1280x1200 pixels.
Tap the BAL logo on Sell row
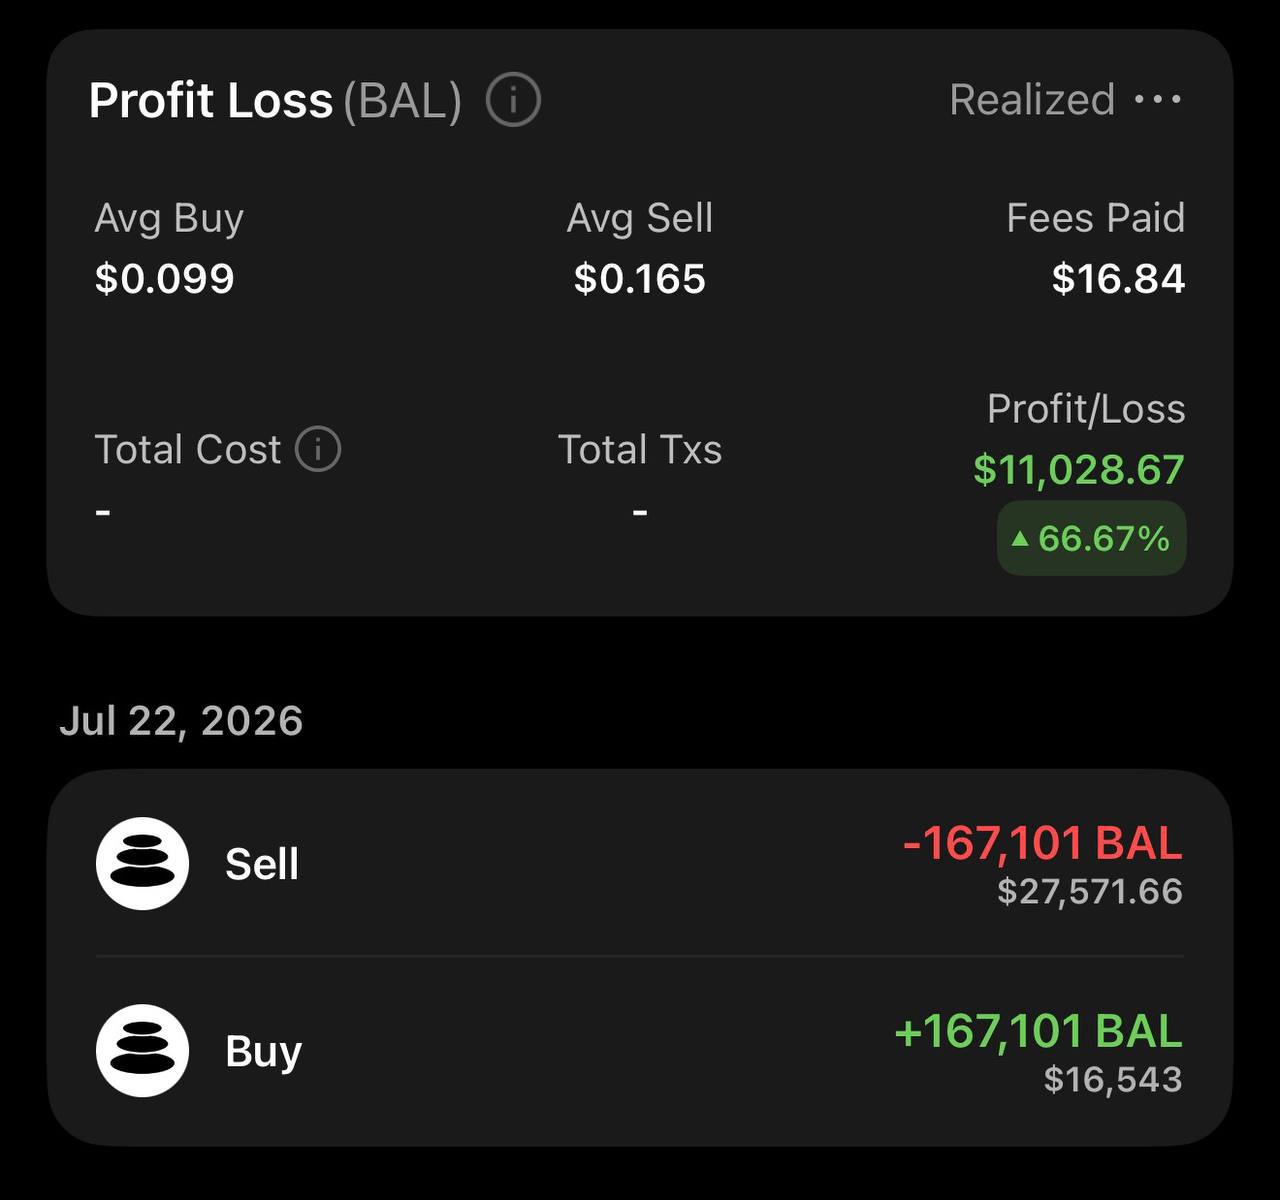coord(142,863)
